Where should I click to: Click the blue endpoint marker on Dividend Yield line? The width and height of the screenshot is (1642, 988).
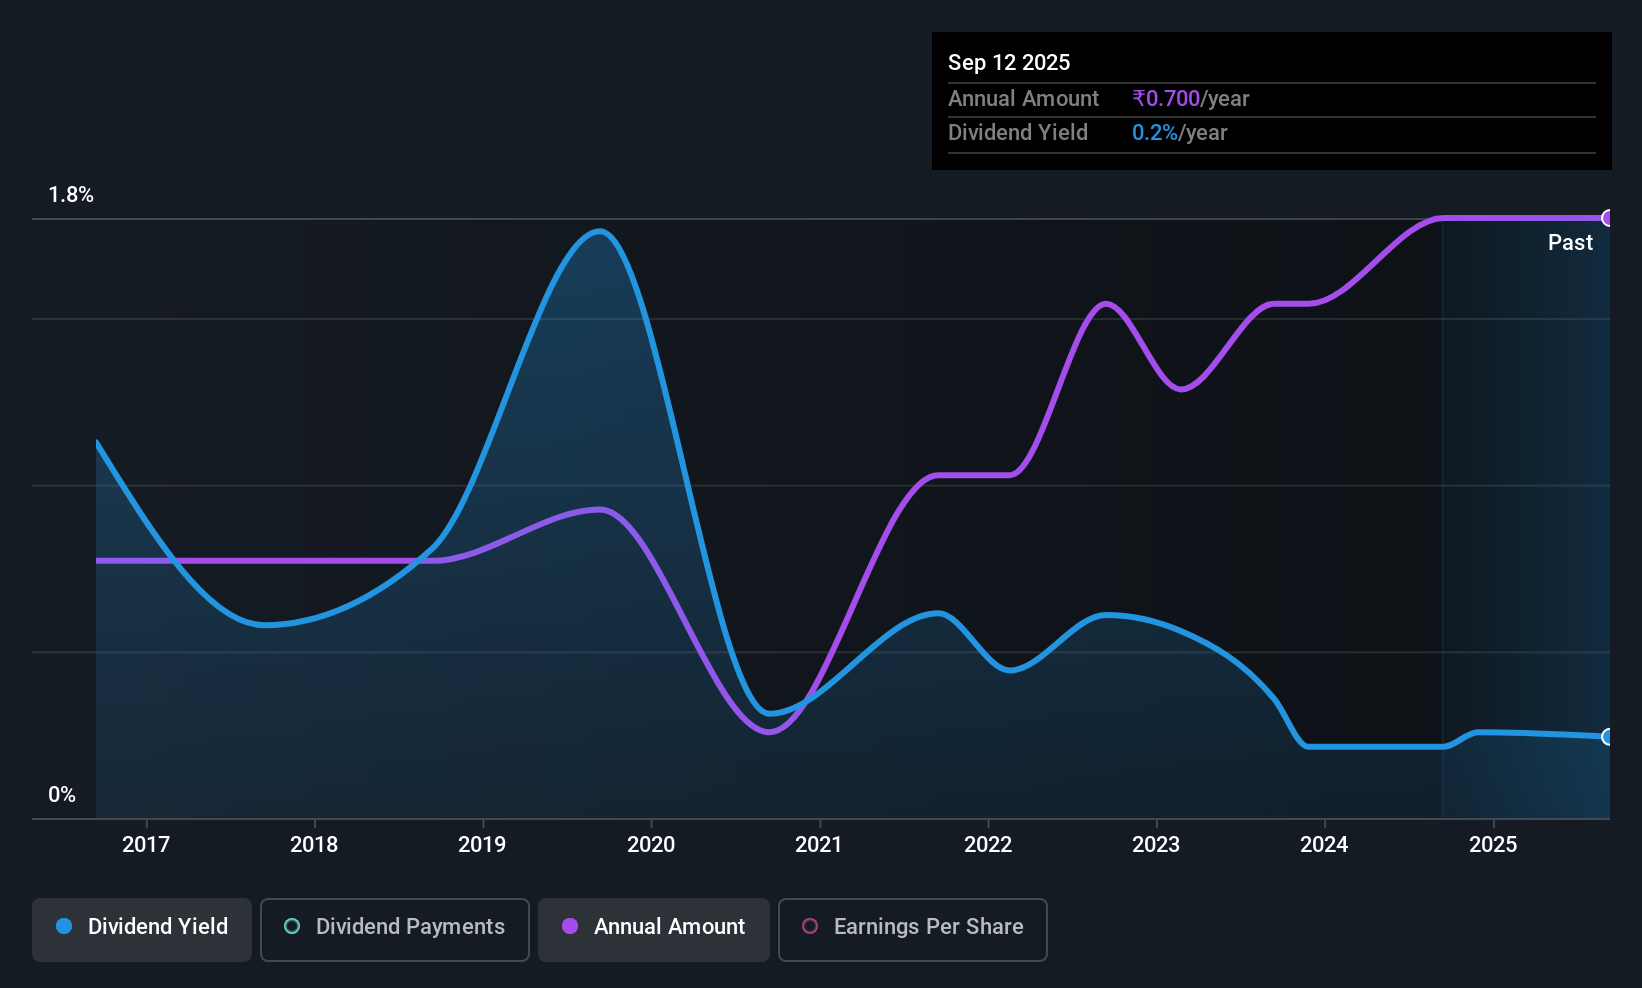pos(1607,737)
